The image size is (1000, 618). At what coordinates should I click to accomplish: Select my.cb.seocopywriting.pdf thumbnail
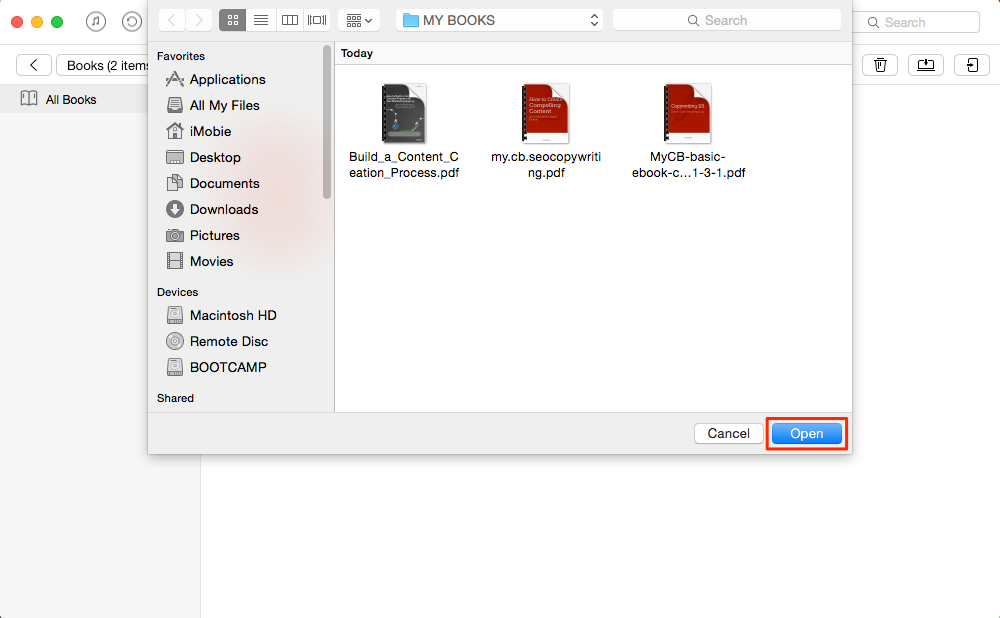click(x=545, y=113)
